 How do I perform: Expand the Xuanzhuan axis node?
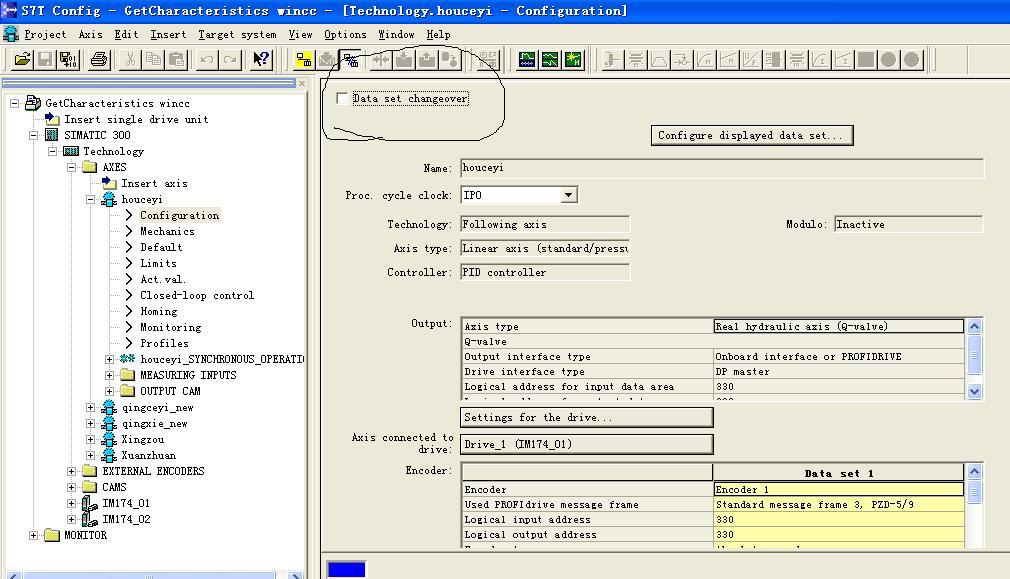tap(91, 455)
